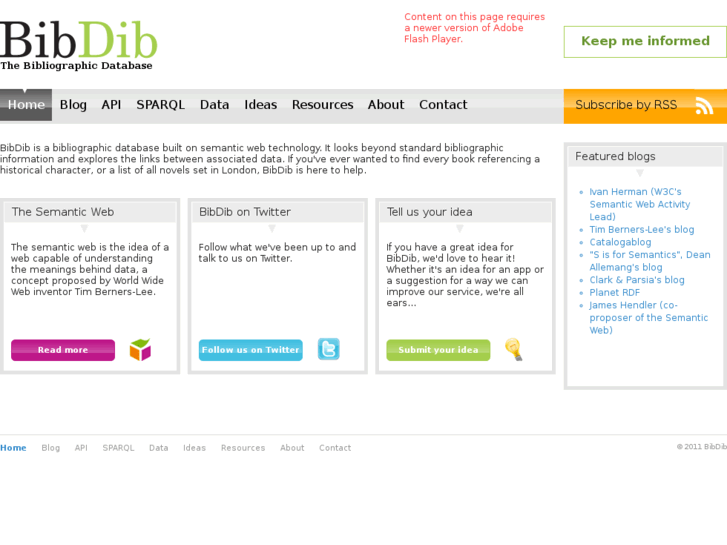
Task: Click API in the footer
Action: pyautogui.click(x=81, y=448)
